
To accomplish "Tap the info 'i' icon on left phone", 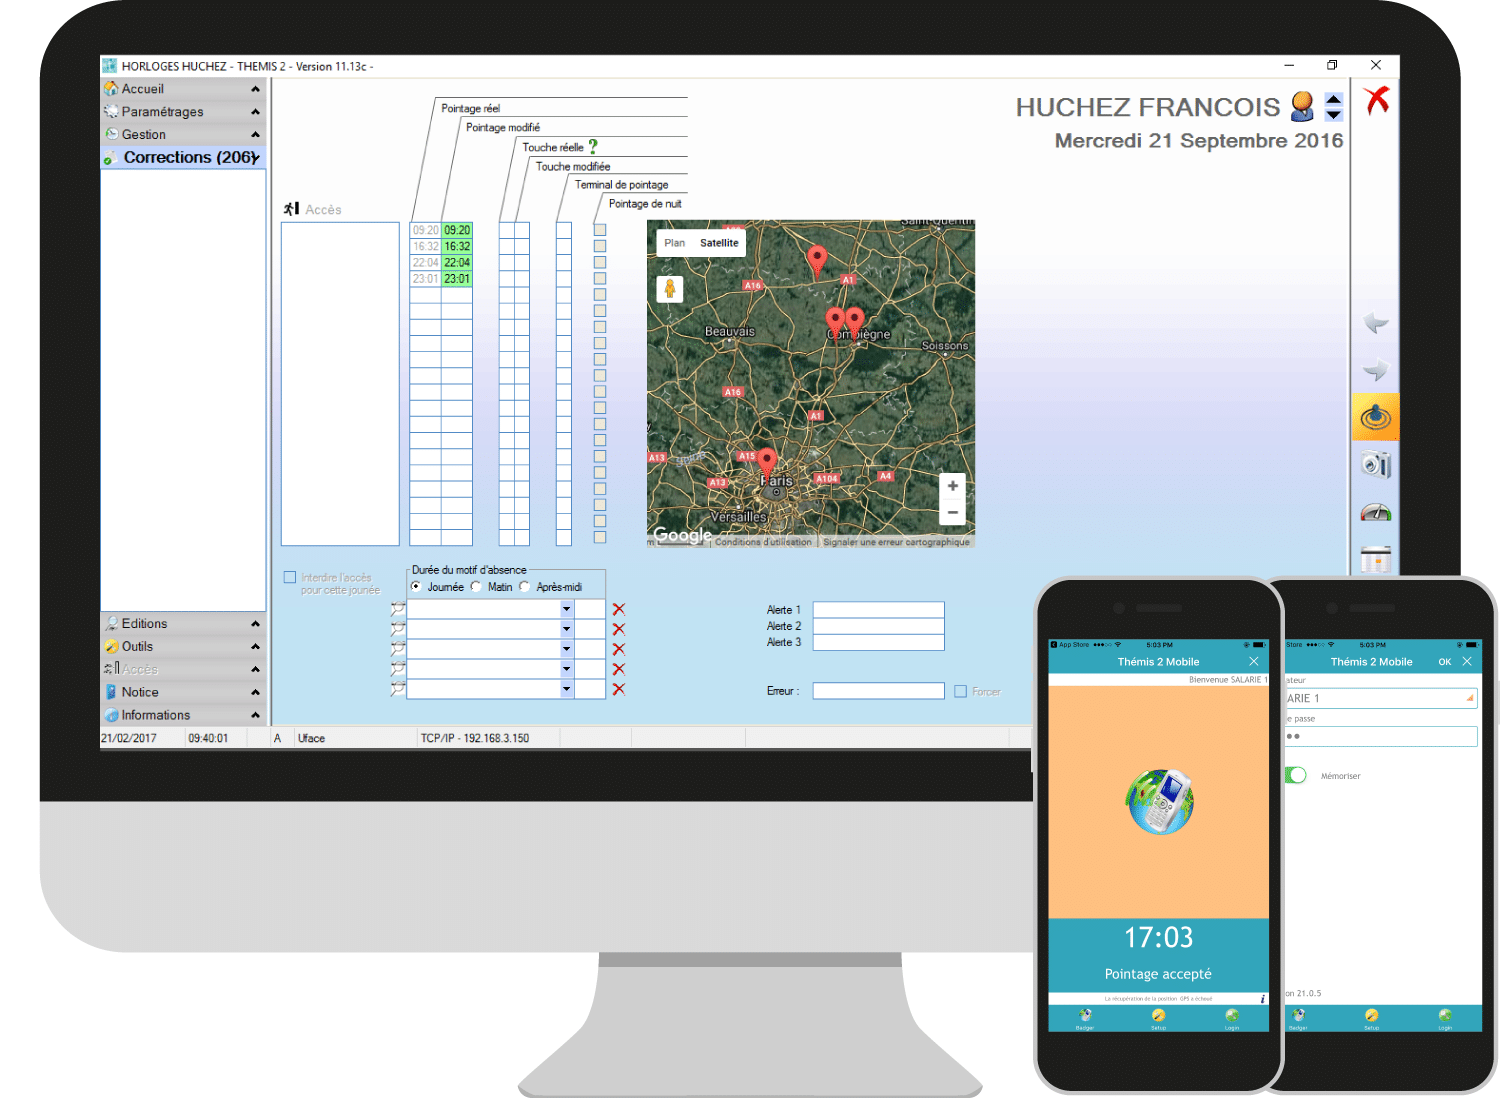I will tap(1262, 998).
